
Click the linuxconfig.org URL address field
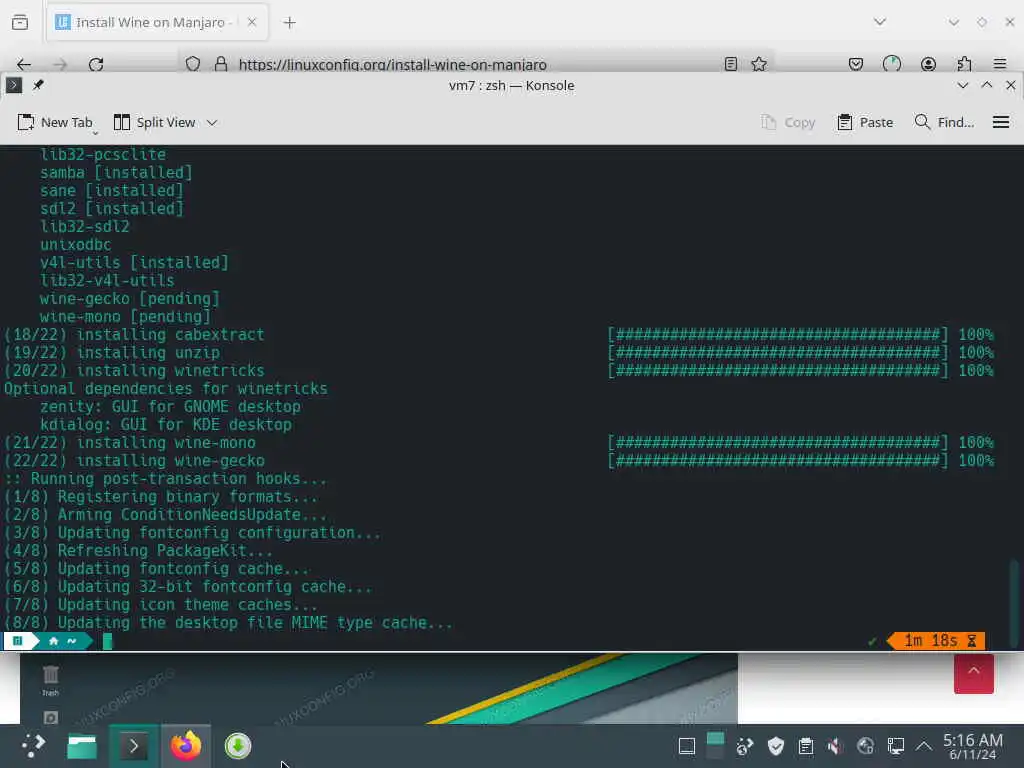click(392, 65)
